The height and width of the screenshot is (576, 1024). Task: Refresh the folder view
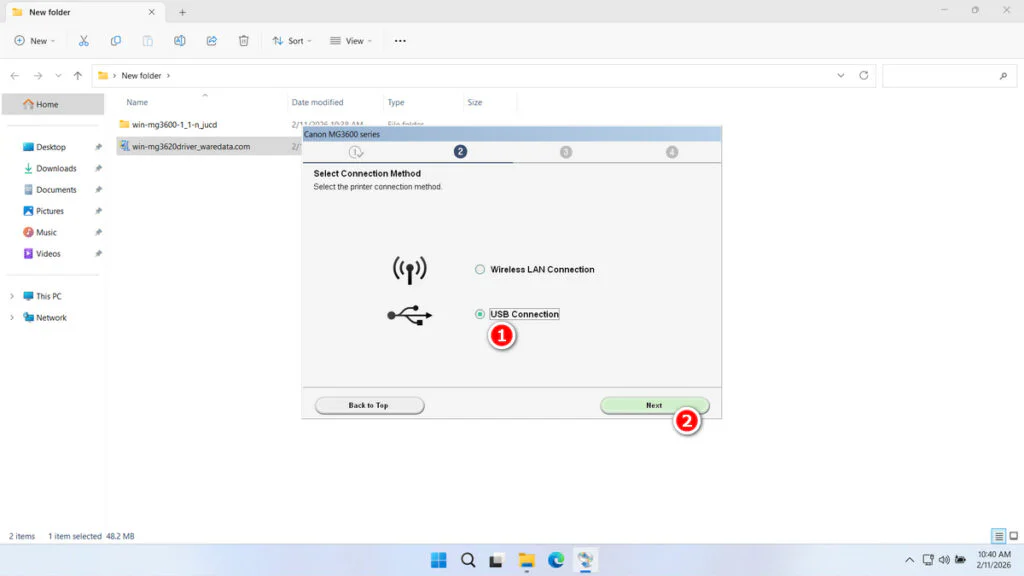click(862, 75)
